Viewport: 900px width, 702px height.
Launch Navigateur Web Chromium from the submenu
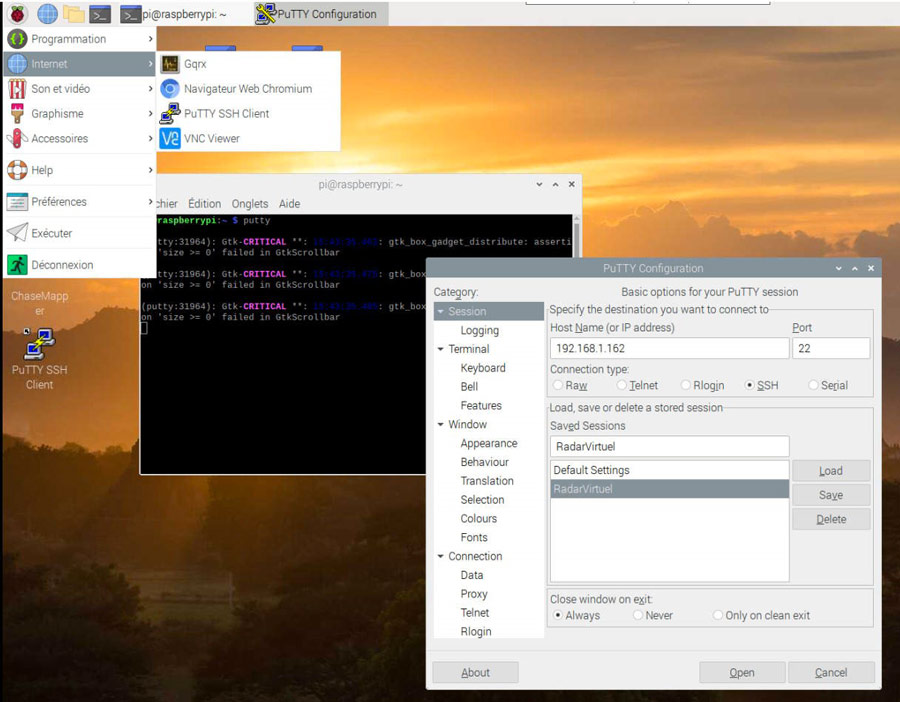coord(249,88)
